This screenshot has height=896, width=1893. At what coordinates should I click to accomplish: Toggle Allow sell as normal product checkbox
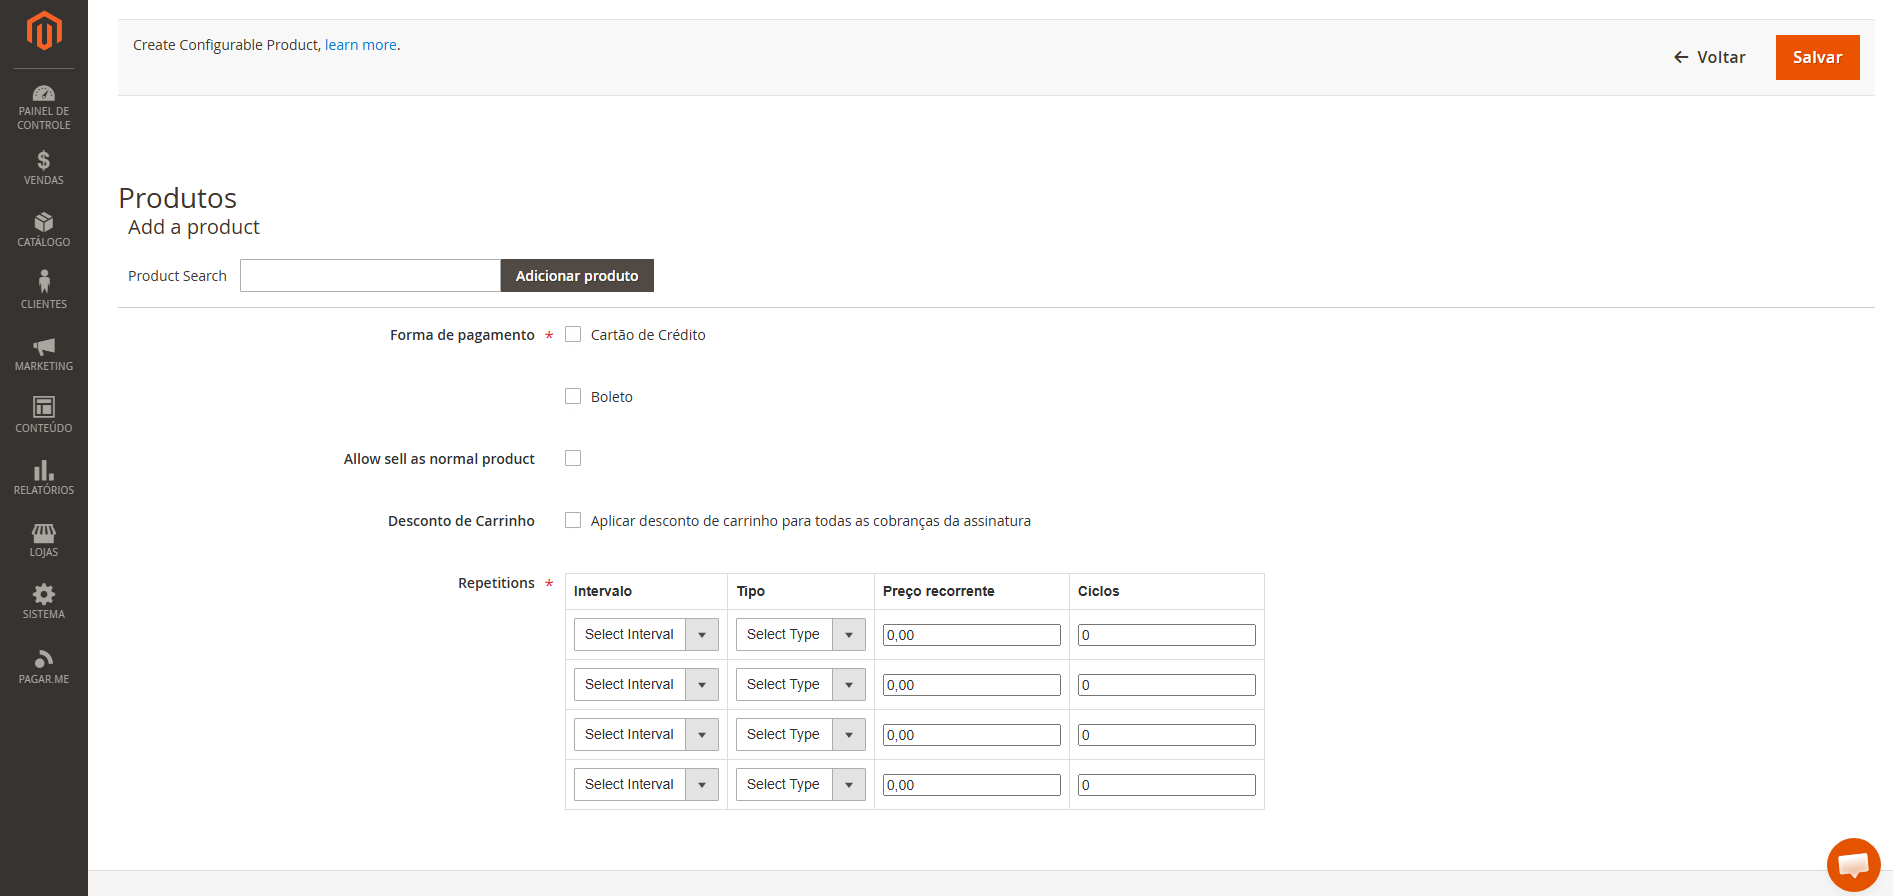[x=573, y=459]
